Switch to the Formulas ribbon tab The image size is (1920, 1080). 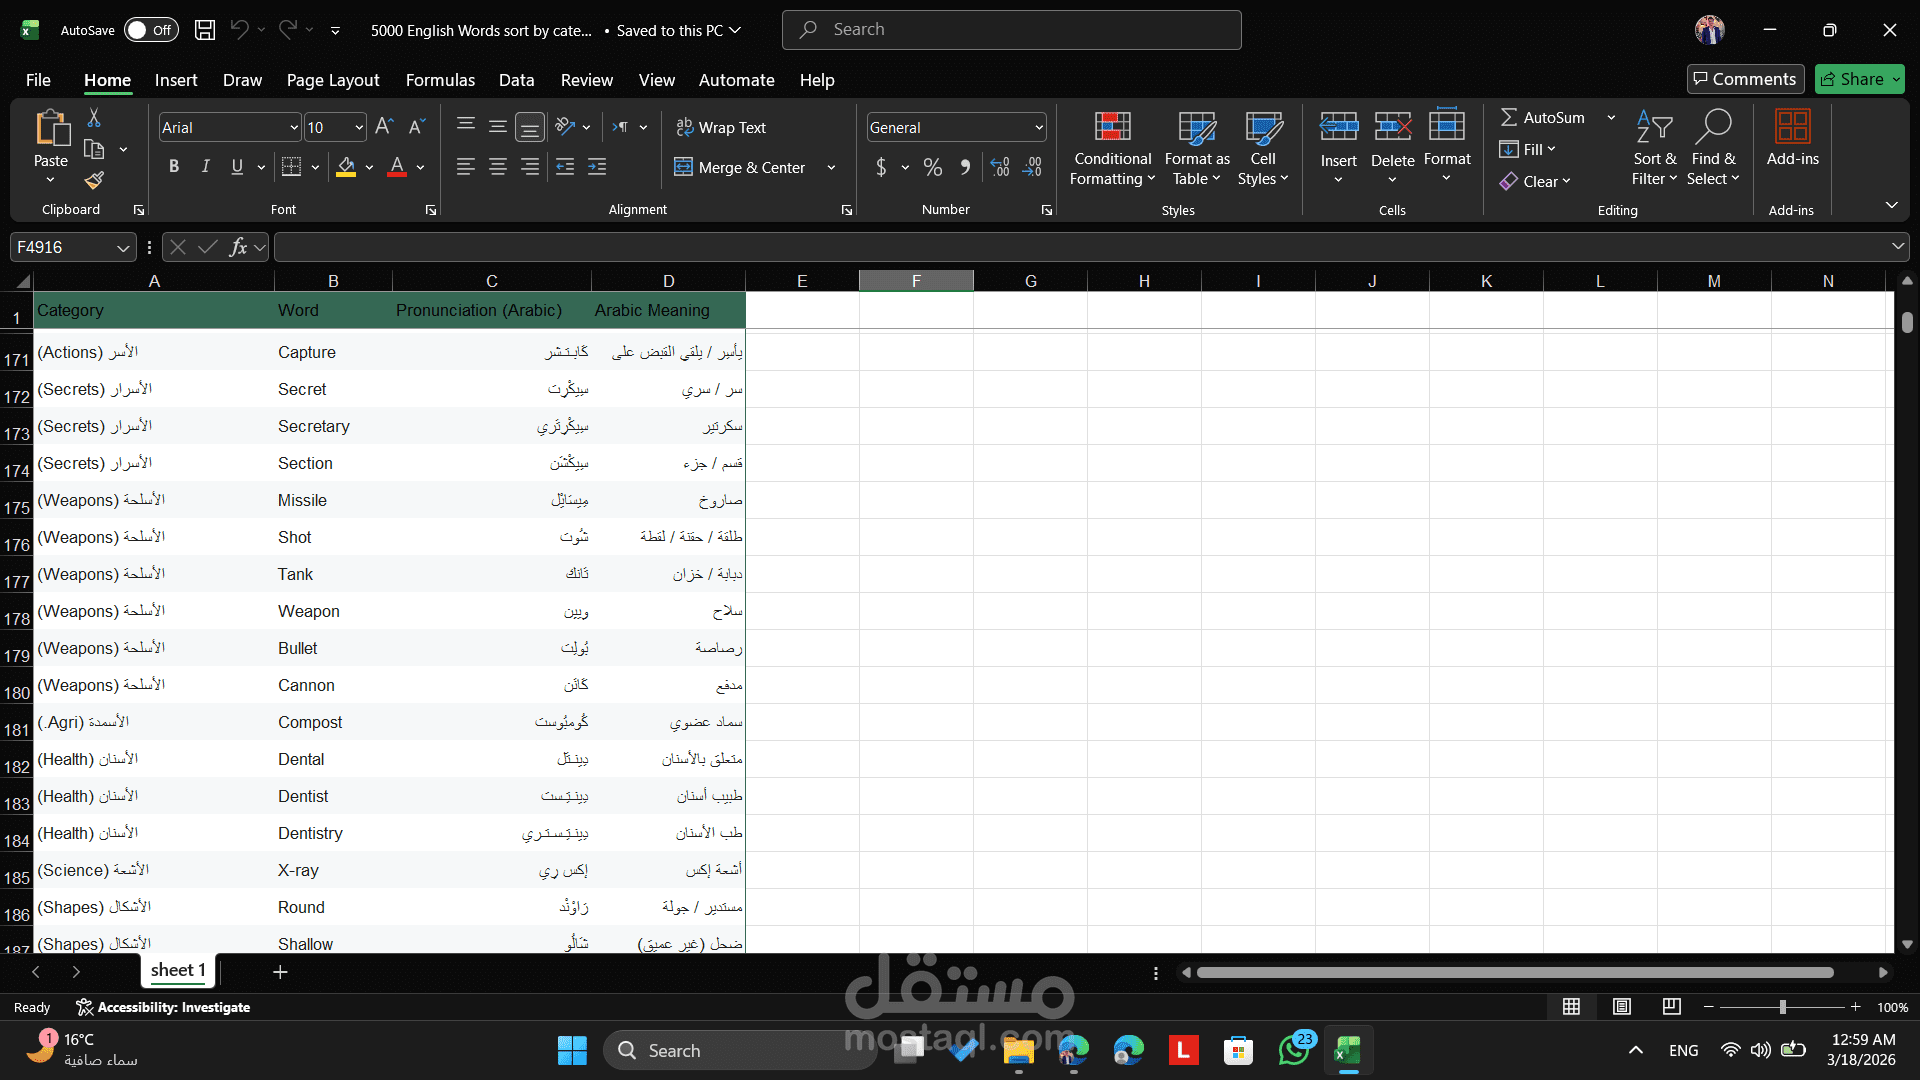[440, 80]
